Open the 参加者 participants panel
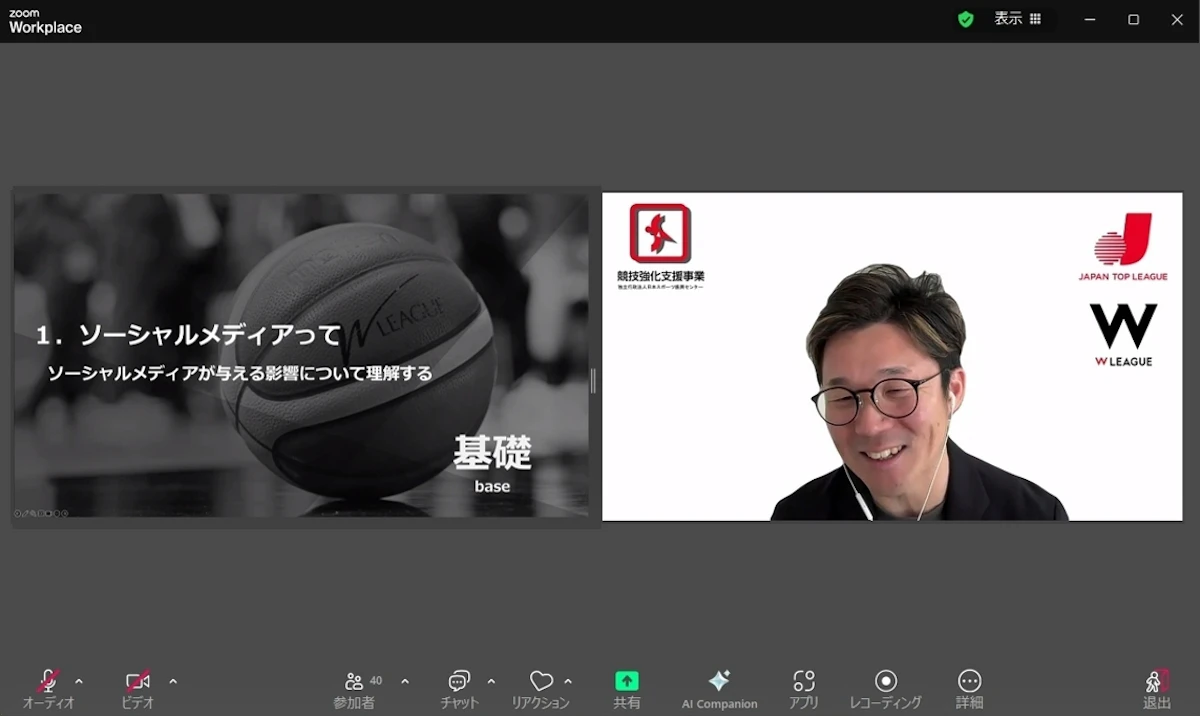 click(354, 682)
